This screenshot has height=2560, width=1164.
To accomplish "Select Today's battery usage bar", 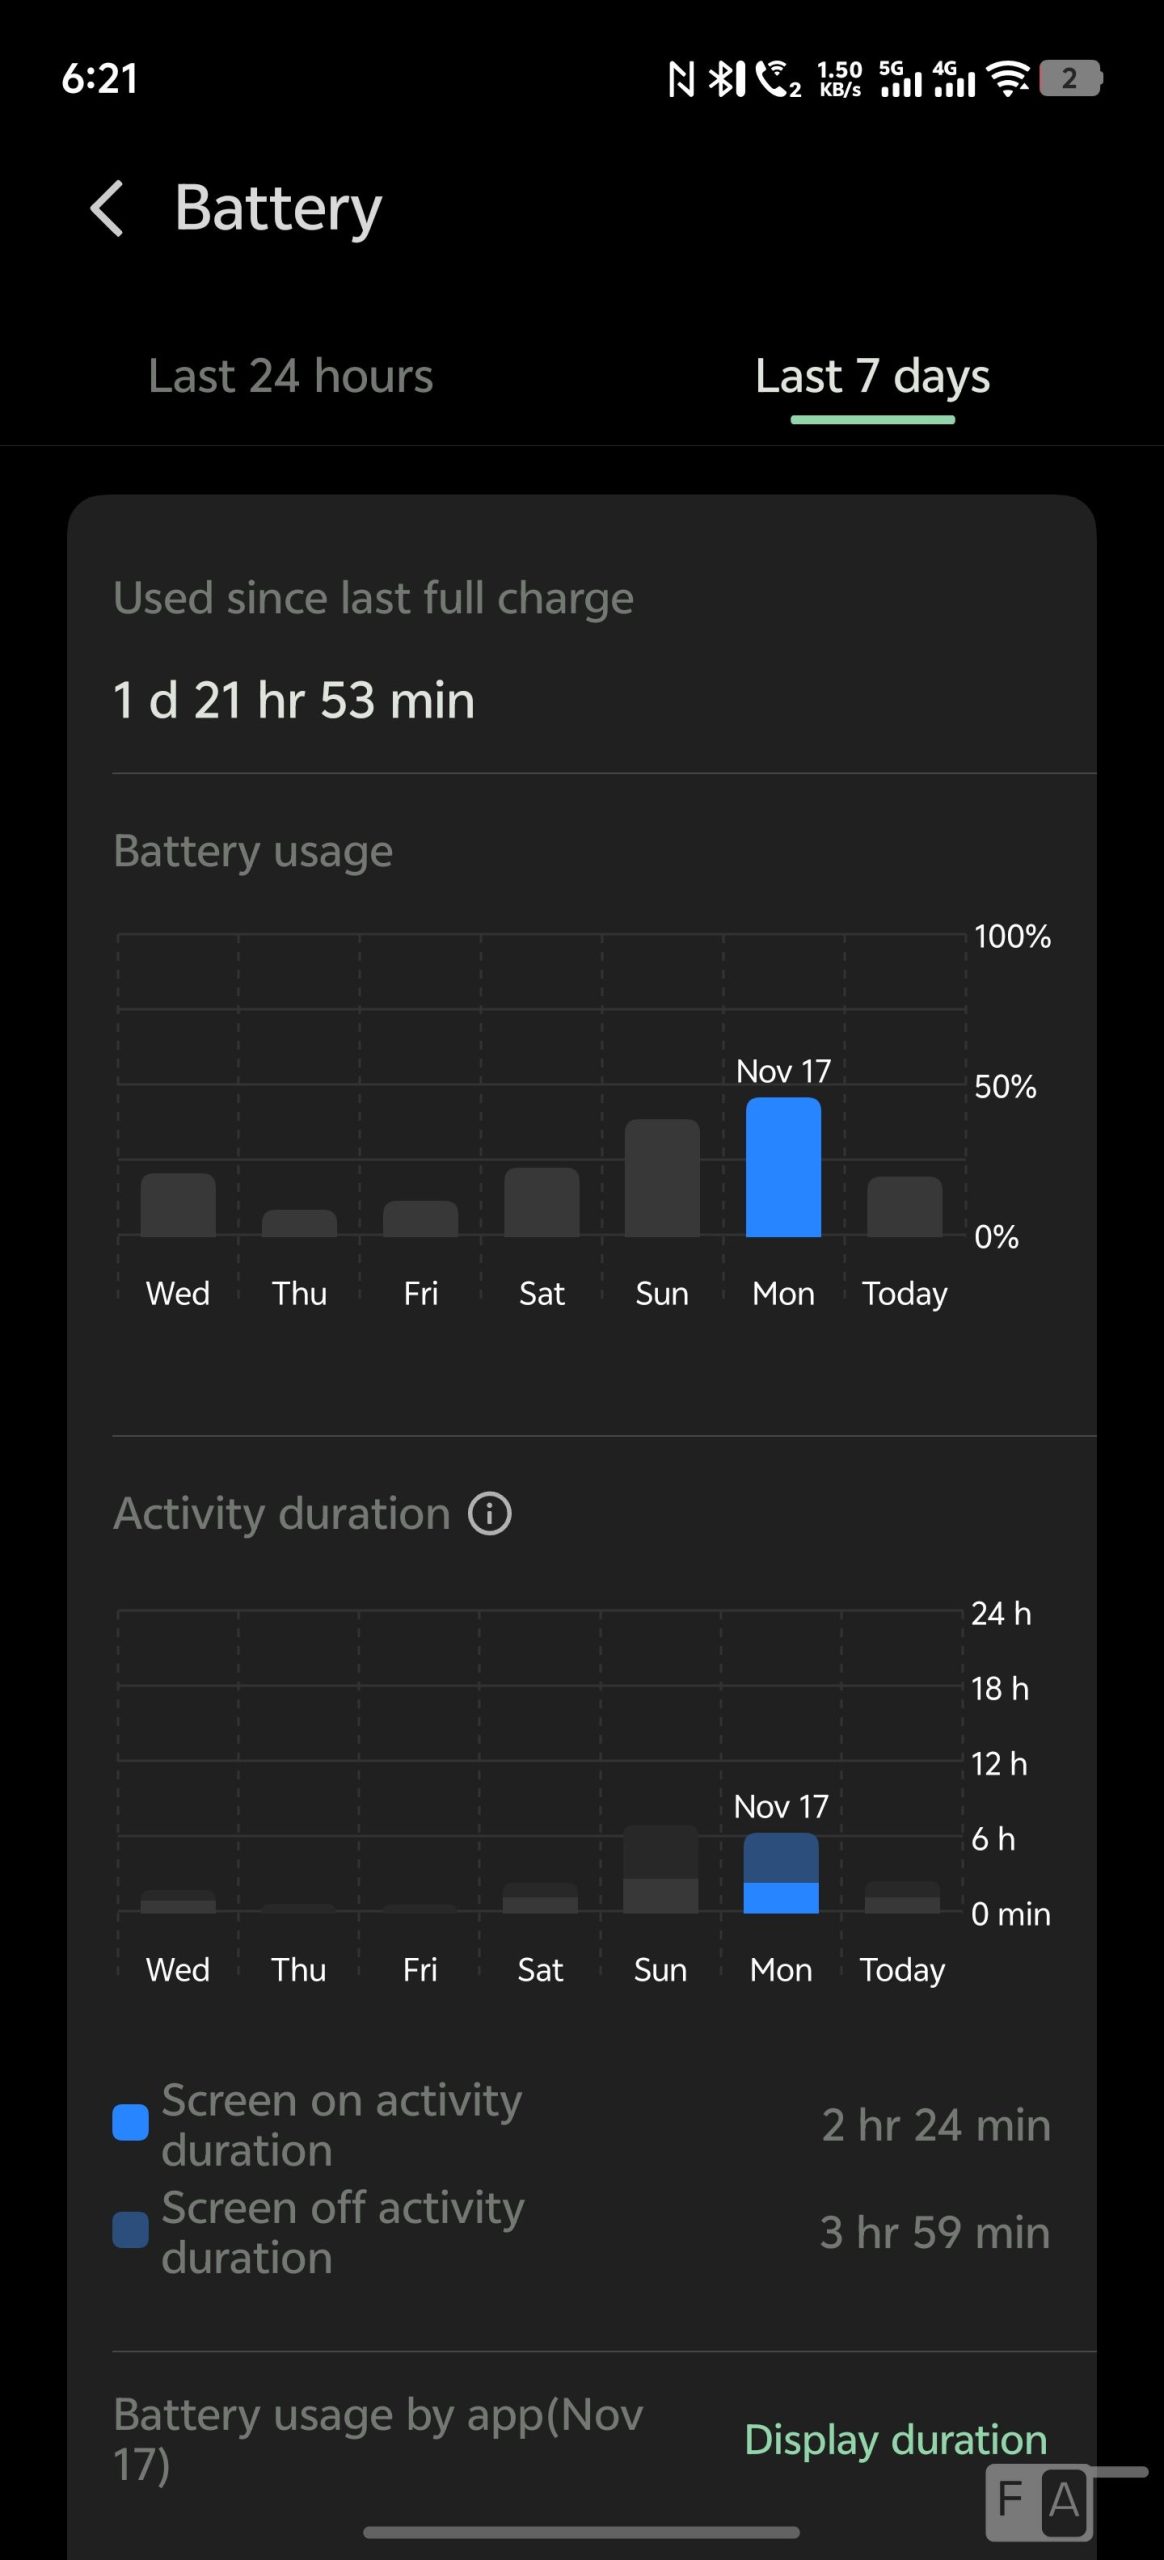I will click(x=904, y=1207).
